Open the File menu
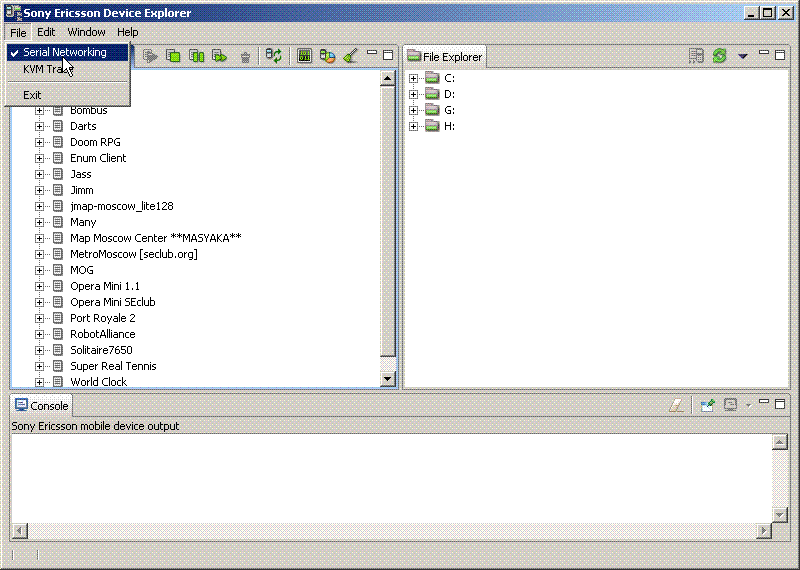This screenshot has height=570, width=800. coord(18,32)
